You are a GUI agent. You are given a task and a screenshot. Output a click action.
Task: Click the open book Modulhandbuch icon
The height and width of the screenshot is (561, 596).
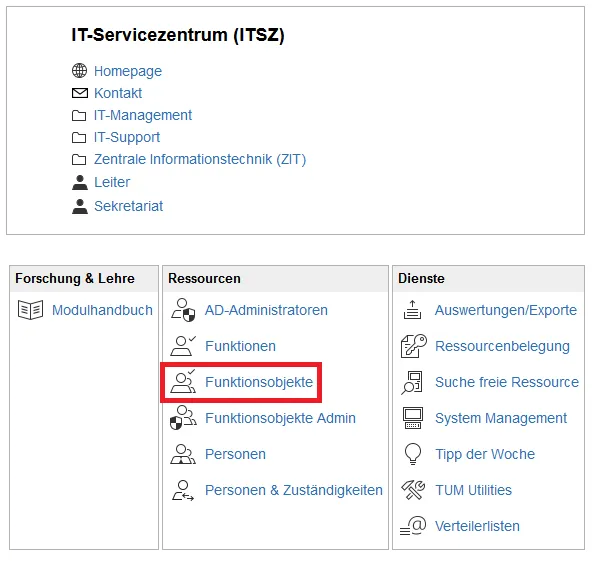(30, 310)
